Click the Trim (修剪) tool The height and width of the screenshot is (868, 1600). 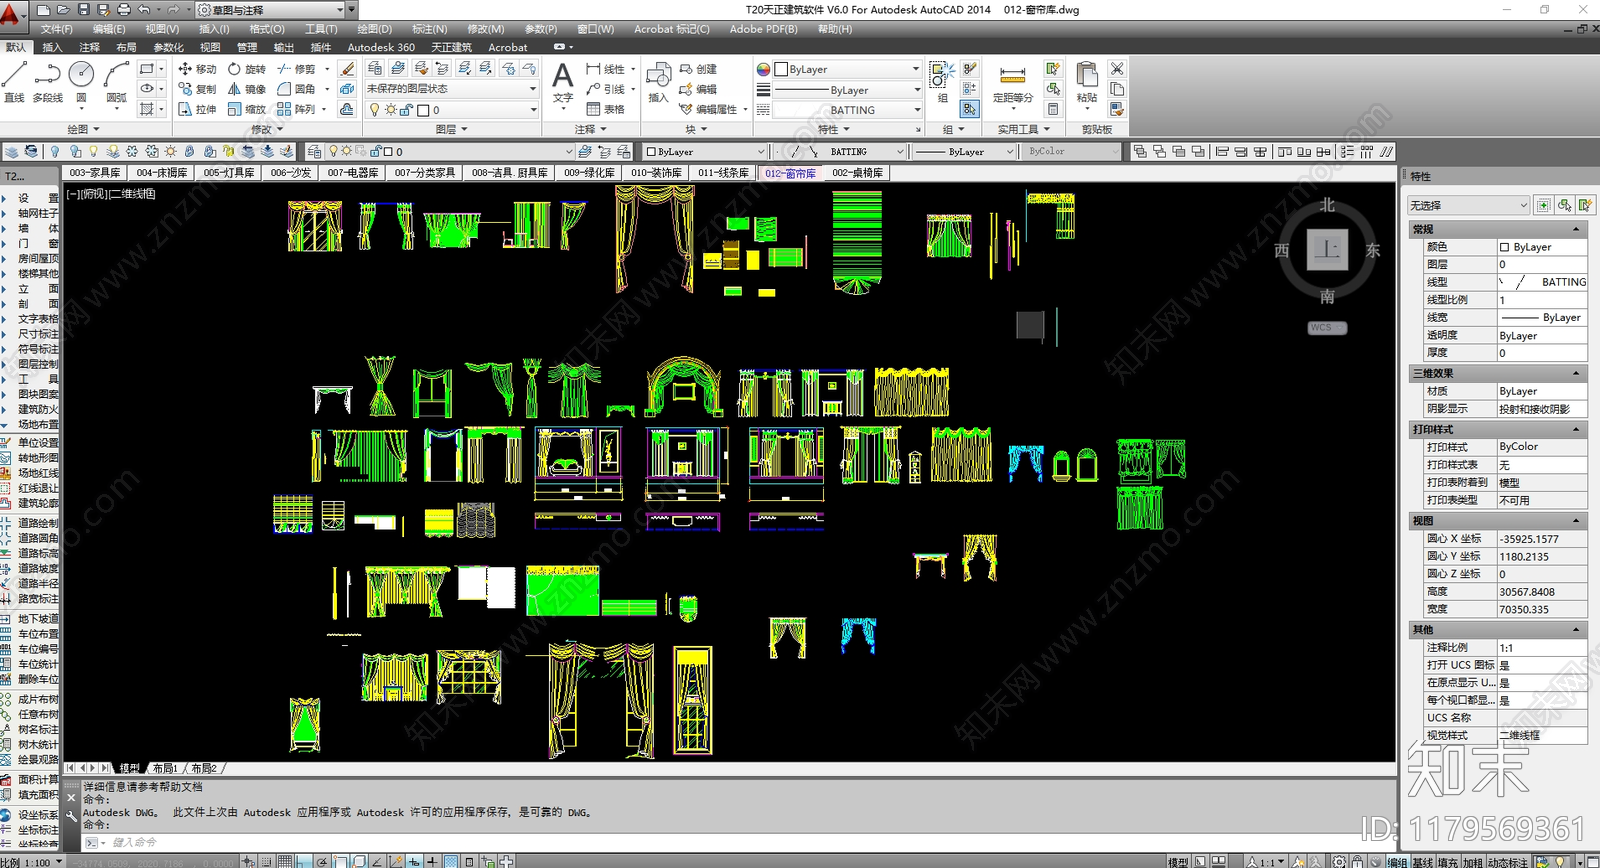click(296, 69)
